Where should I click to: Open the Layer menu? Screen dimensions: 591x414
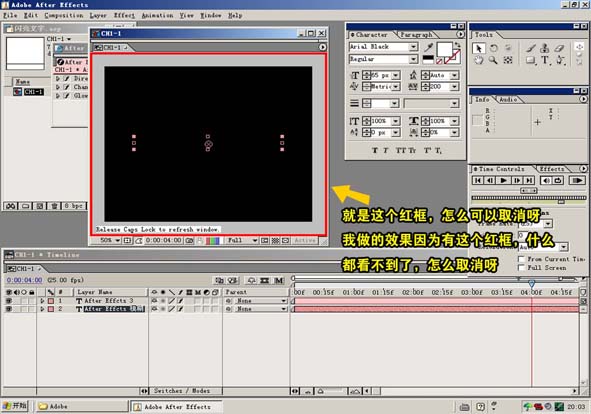click(98, 15)
